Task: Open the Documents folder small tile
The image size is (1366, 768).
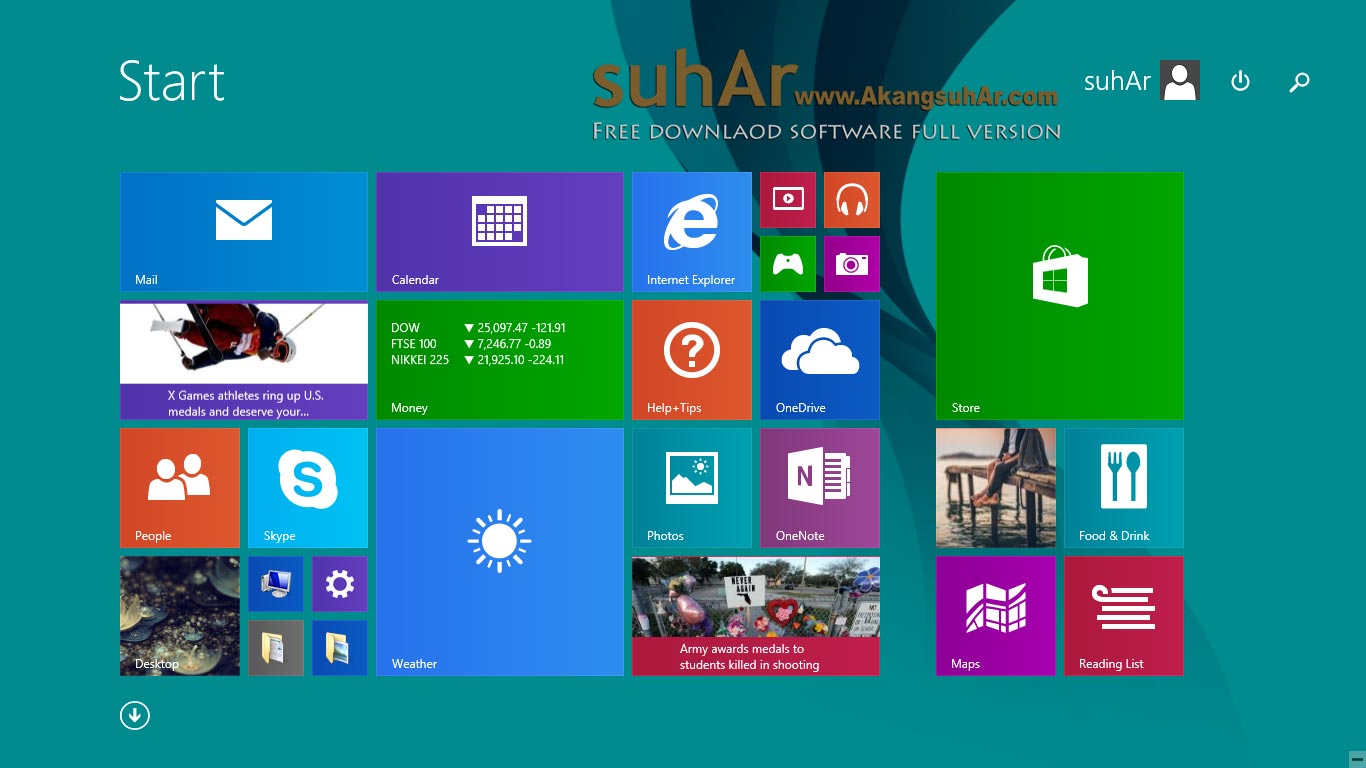Action: [x=276, y=648]
